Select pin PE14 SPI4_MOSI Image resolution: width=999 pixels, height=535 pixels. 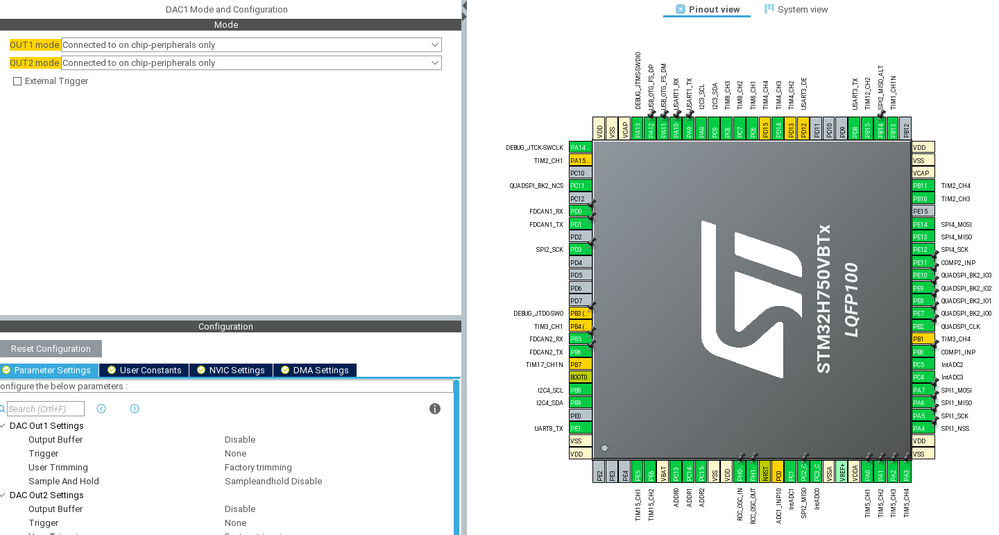pyautogui.click(x=923, y=224)
